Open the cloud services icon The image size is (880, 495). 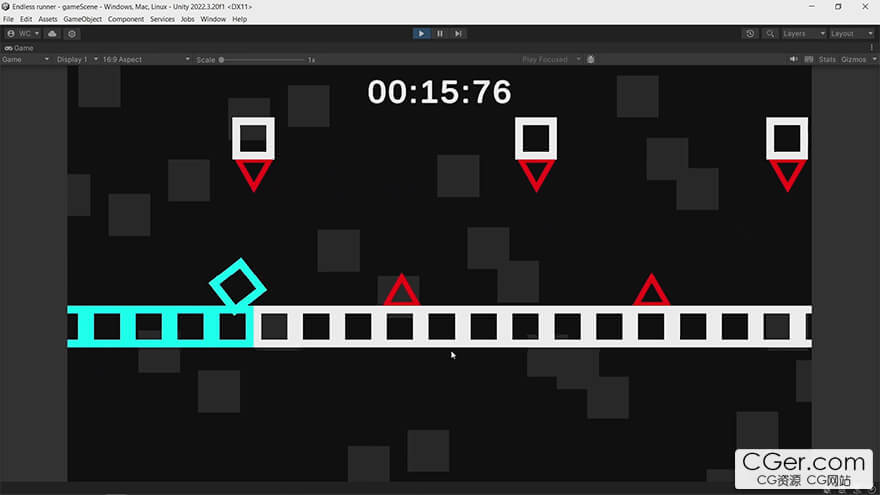[52, 34]
